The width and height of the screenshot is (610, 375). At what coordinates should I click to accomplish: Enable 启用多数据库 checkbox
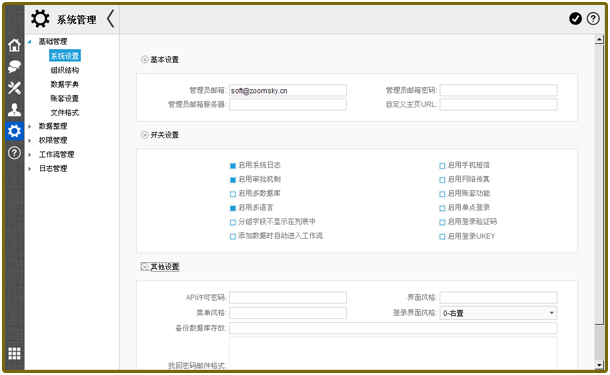pos(233,194)
